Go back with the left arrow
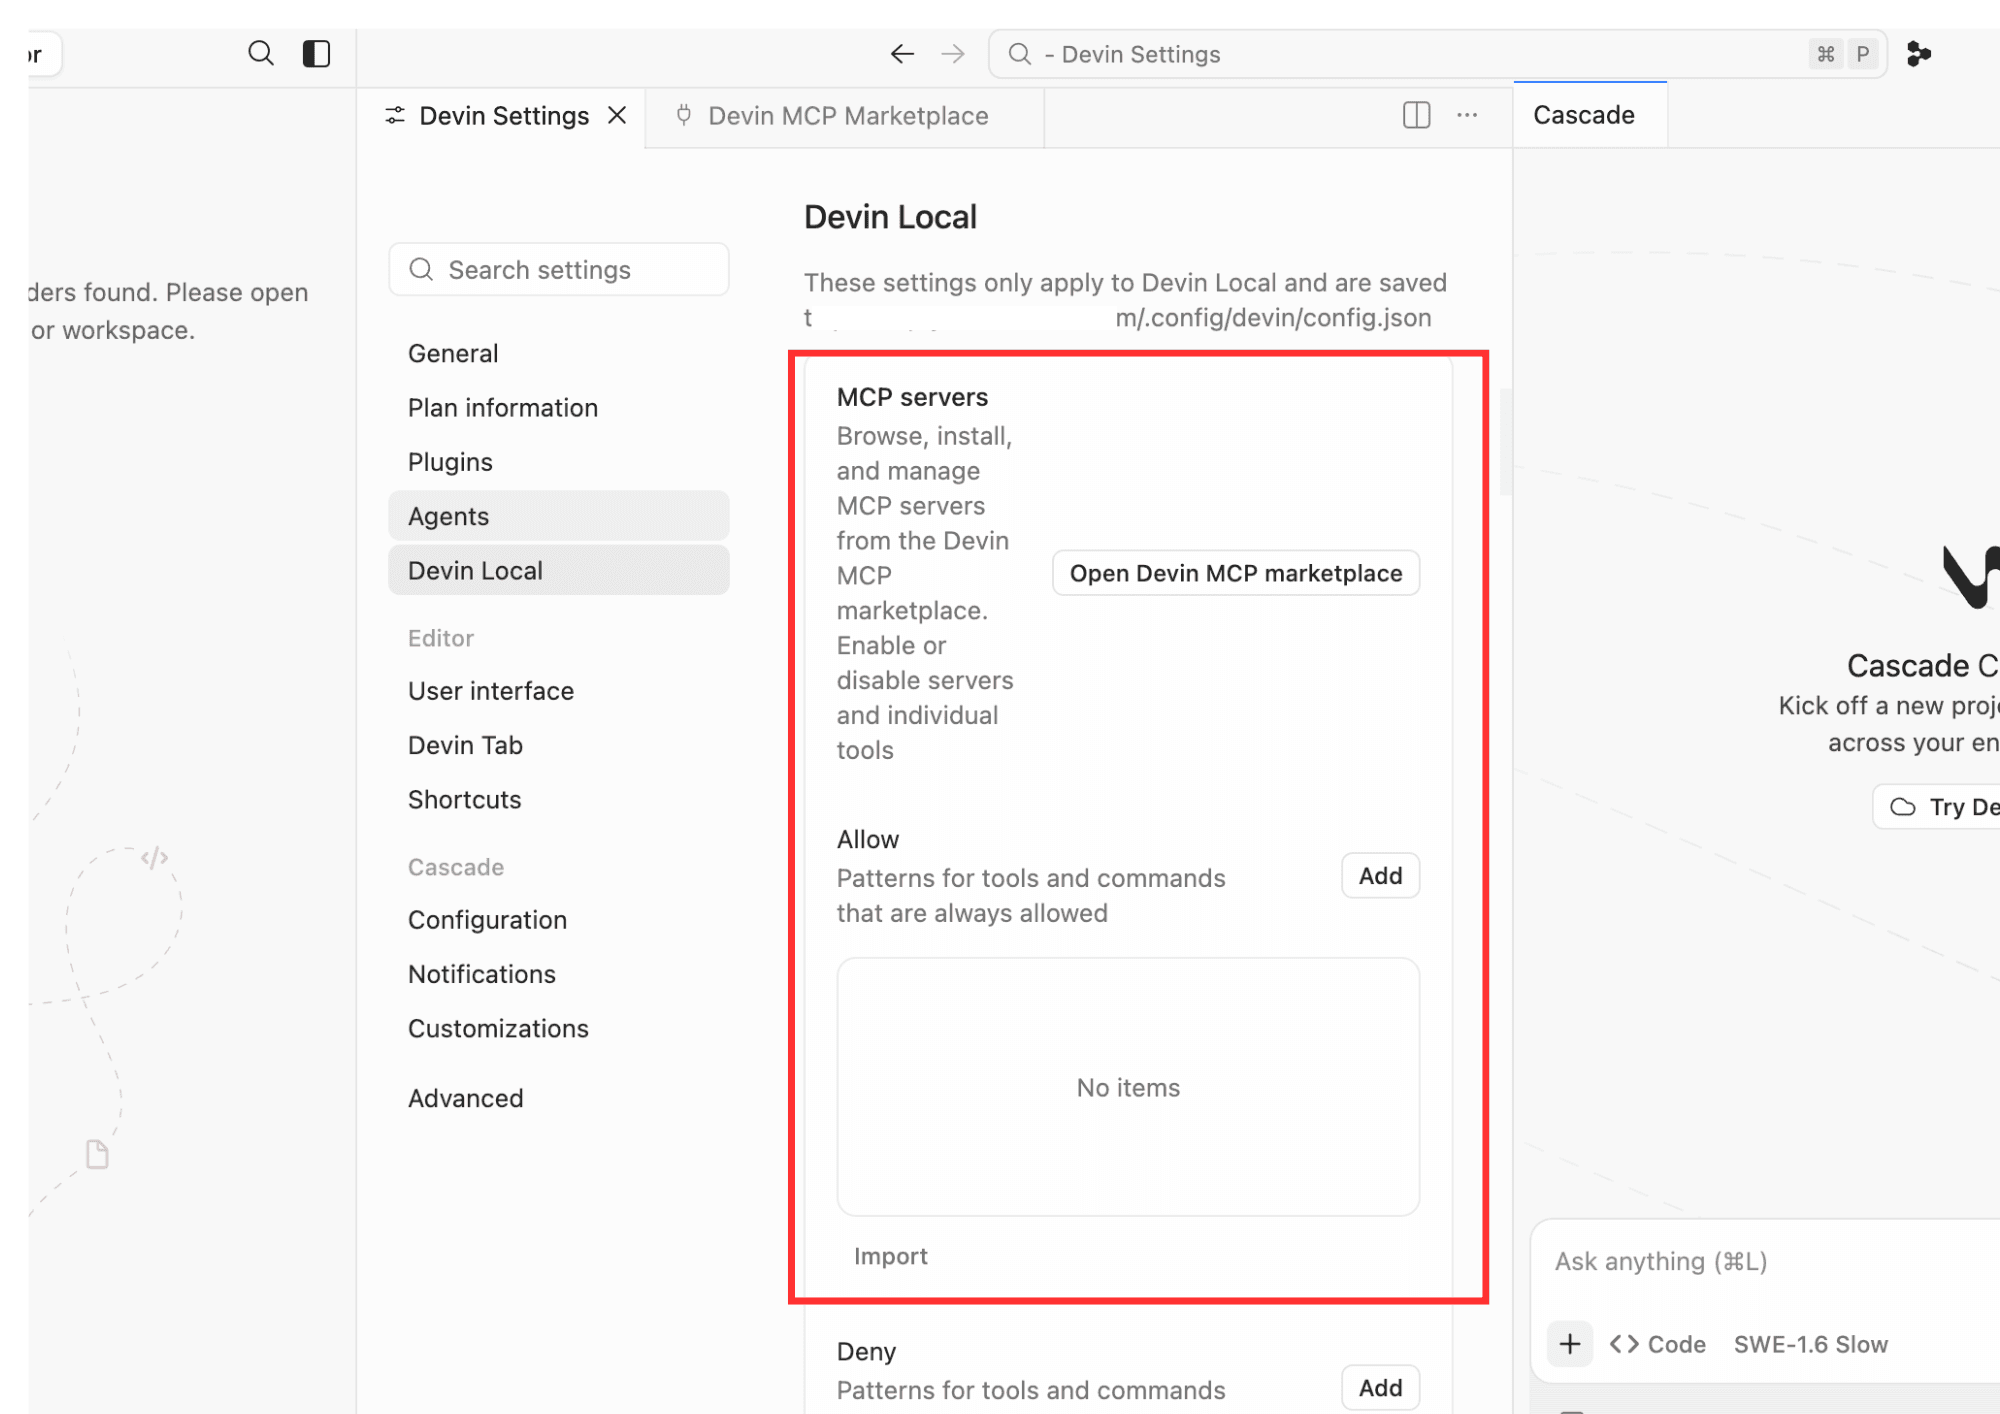 [x=902, y=54]
